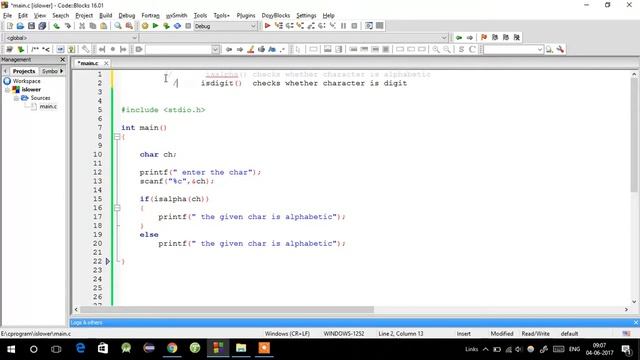Open the File menu
The width and height of the screenshot is (640, 360).
(7, 16)
